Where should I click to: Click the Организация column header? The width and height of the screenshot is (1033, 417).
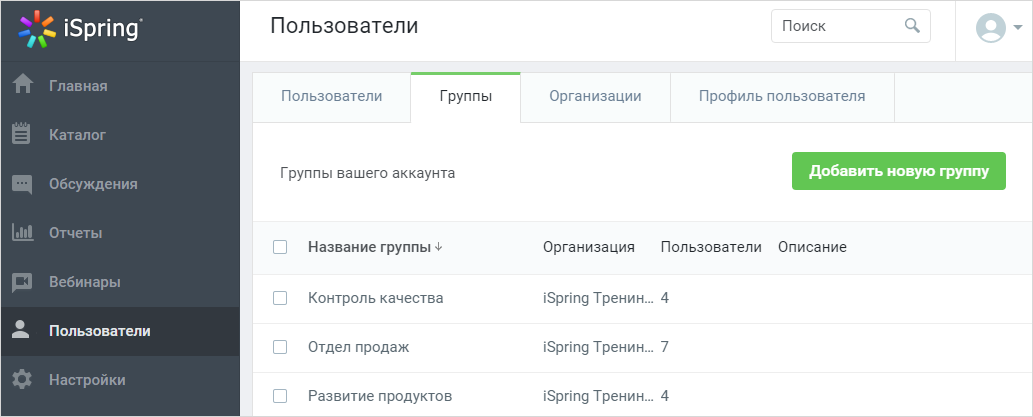[589, 247]
